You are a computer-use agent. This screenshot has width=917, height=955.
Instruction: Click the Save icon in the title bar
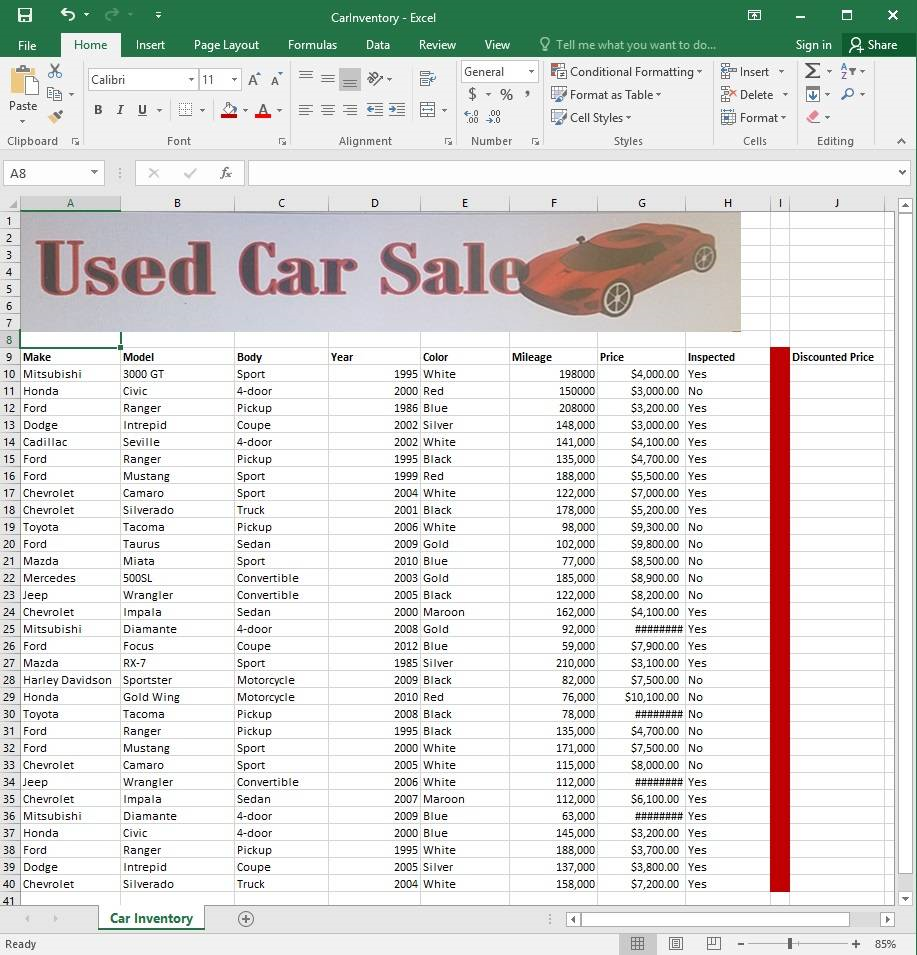pyautogui.click(x=25, y=15)
